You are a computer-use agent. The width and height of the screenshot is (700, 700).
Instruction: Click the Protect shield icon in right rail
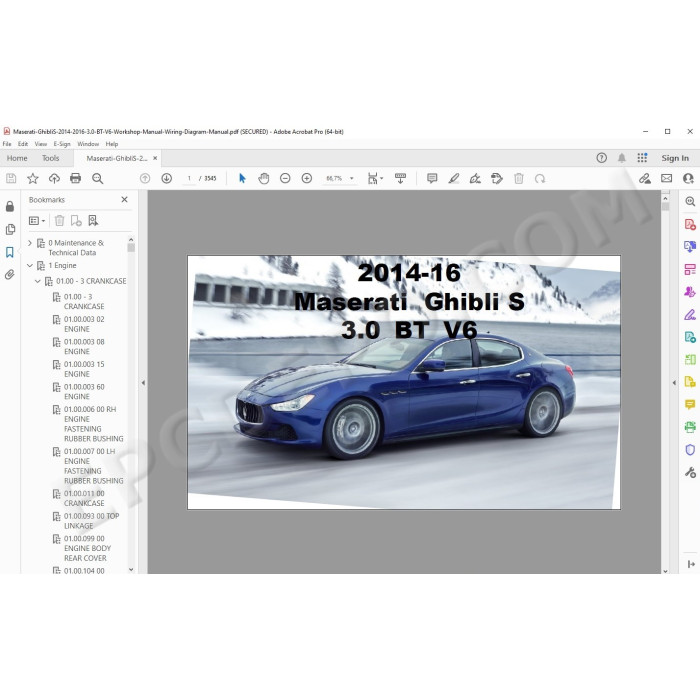point(690,450)
